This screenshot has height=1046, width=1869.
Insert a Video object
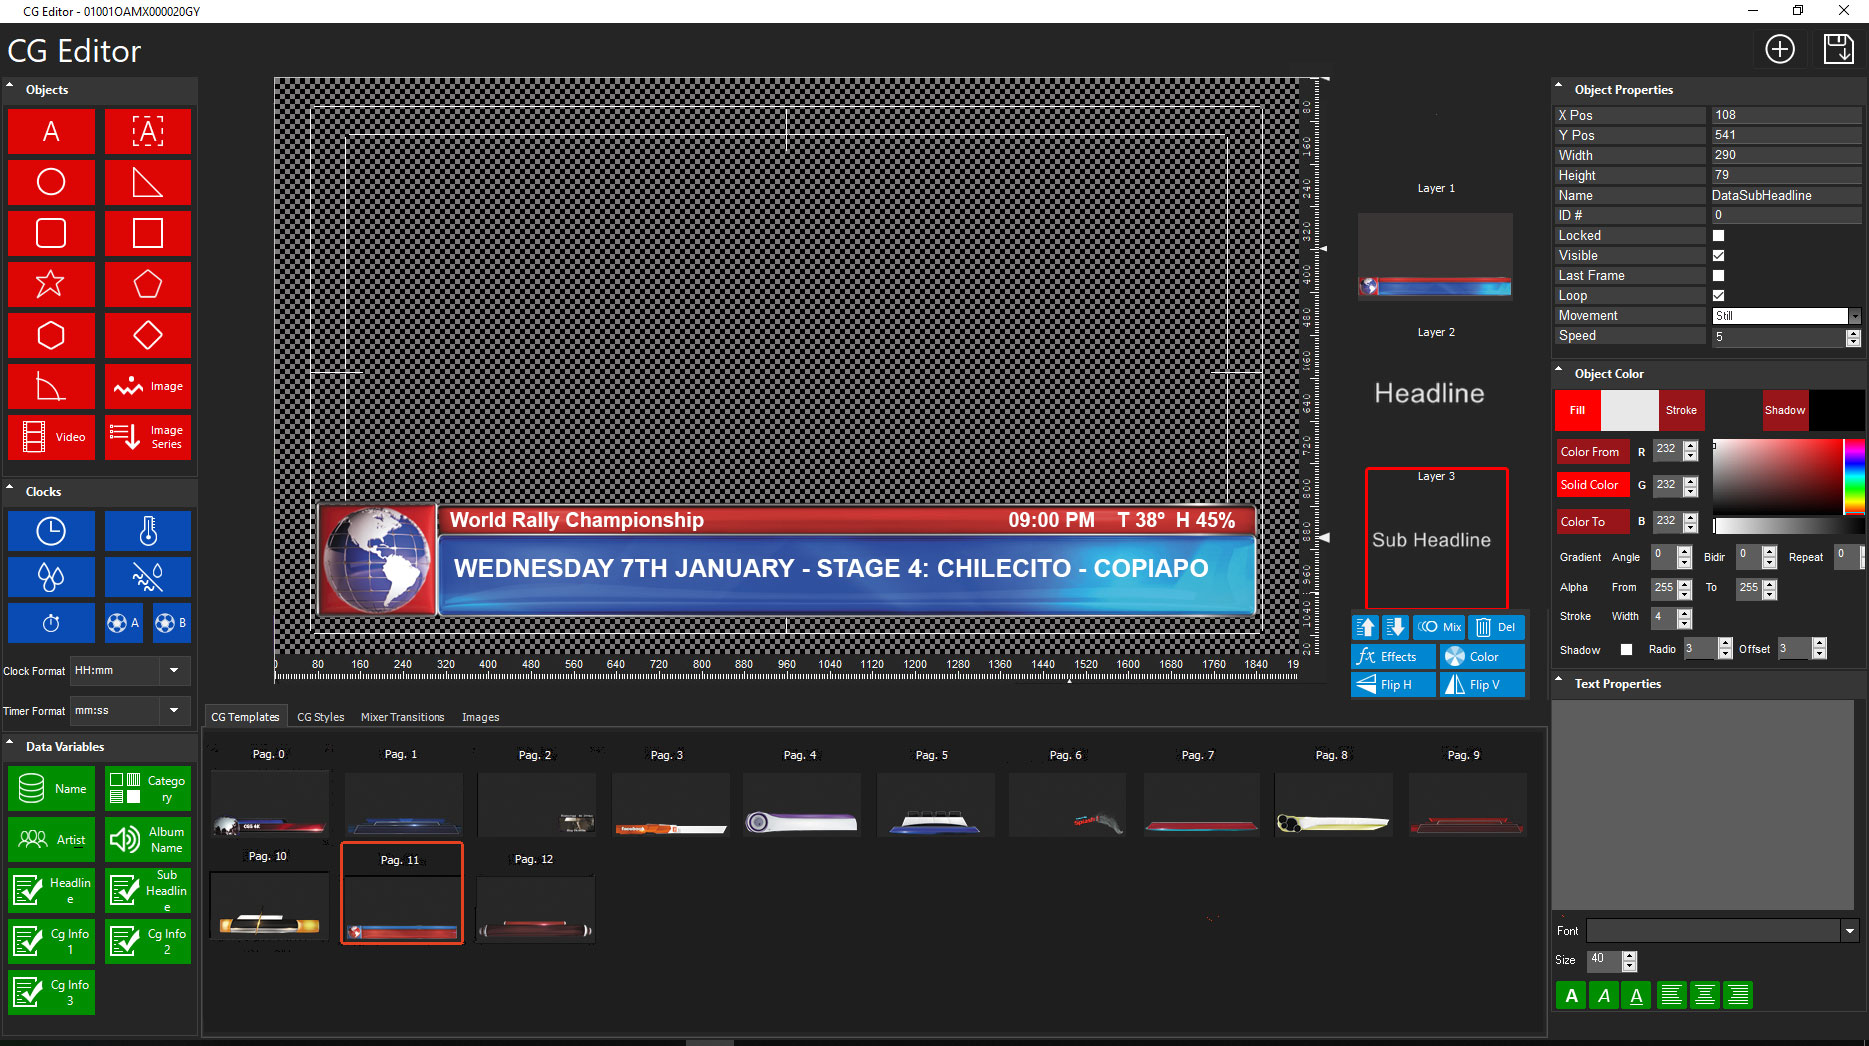coord(51,437)
